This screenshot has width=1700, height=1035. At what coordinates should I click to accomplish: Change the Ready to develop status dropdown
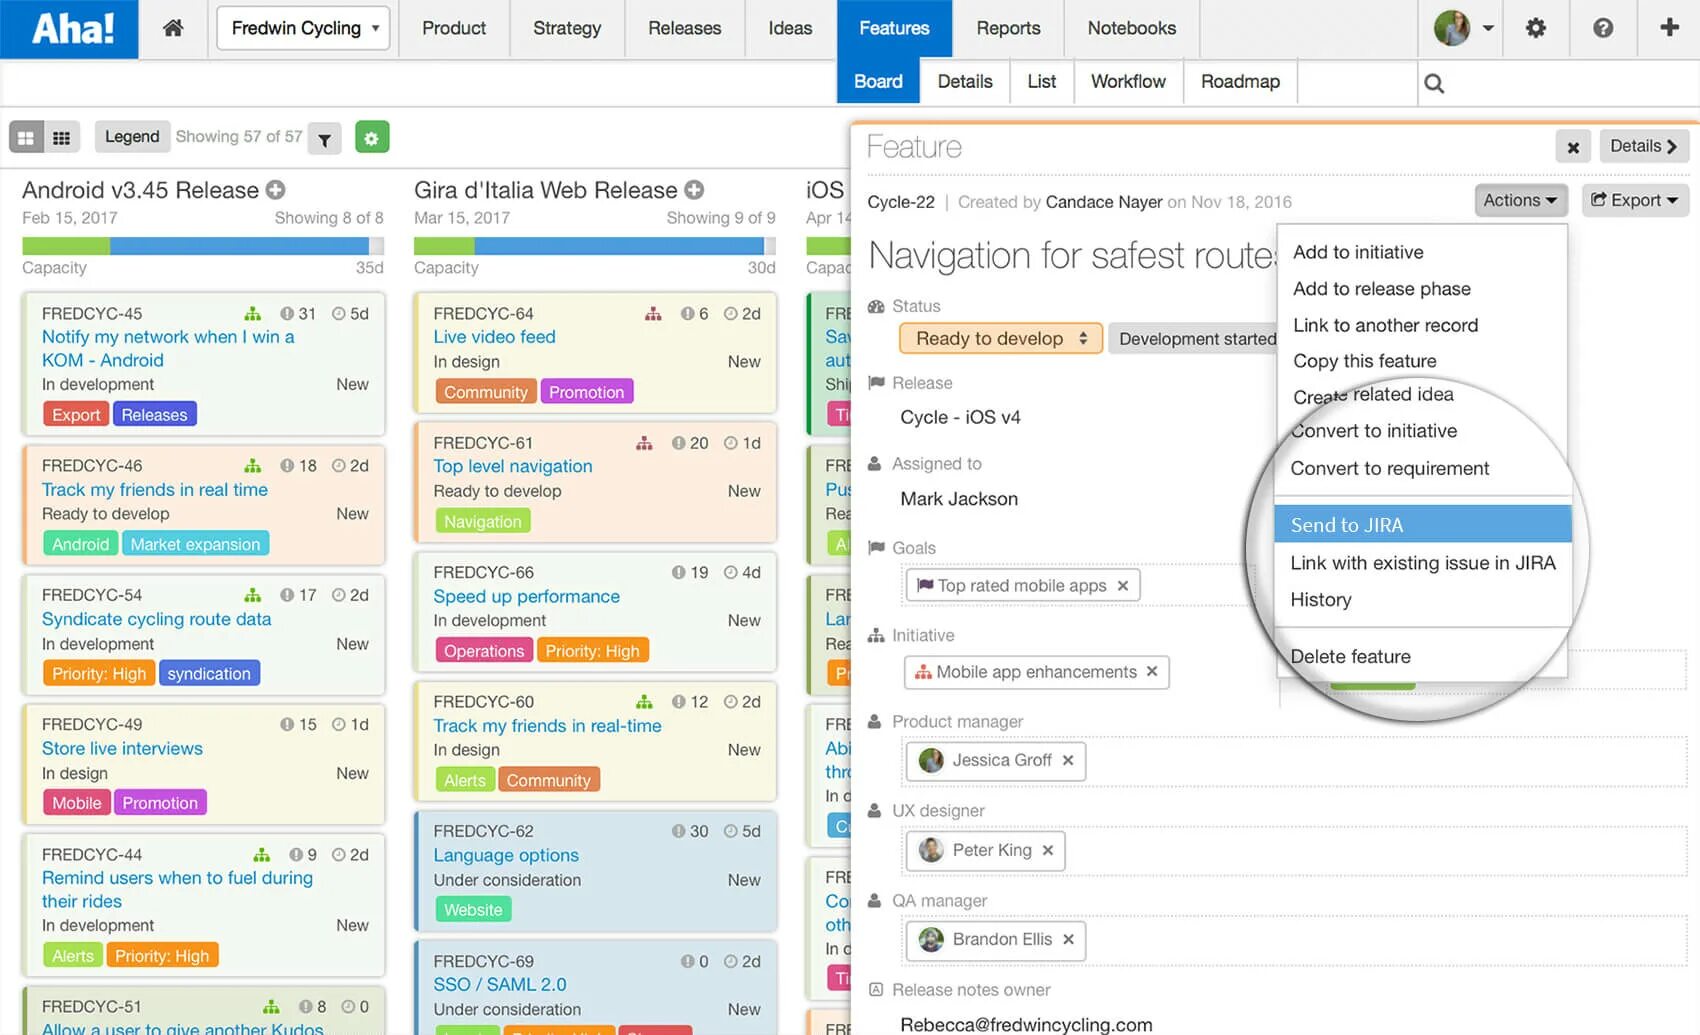(1001, 338)
